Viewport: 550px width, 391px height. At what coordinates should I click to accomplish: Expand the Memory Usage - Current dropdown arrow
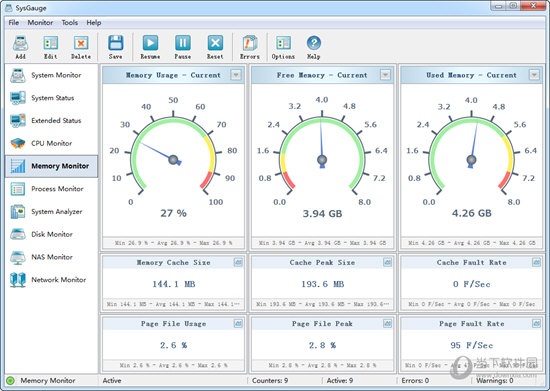point(236,75)
